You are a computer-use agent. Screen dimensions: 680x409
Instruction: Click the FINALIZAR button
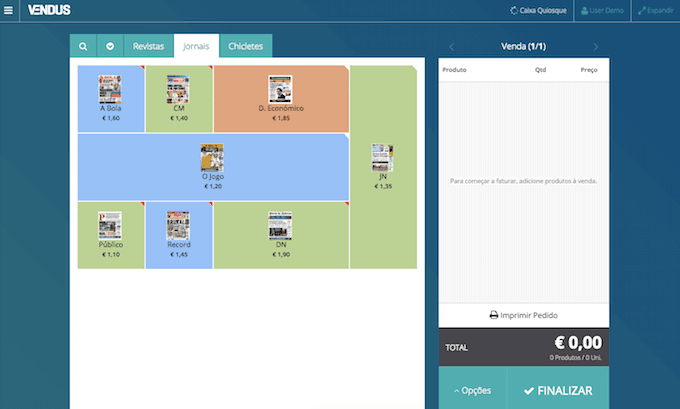(558, 390)
